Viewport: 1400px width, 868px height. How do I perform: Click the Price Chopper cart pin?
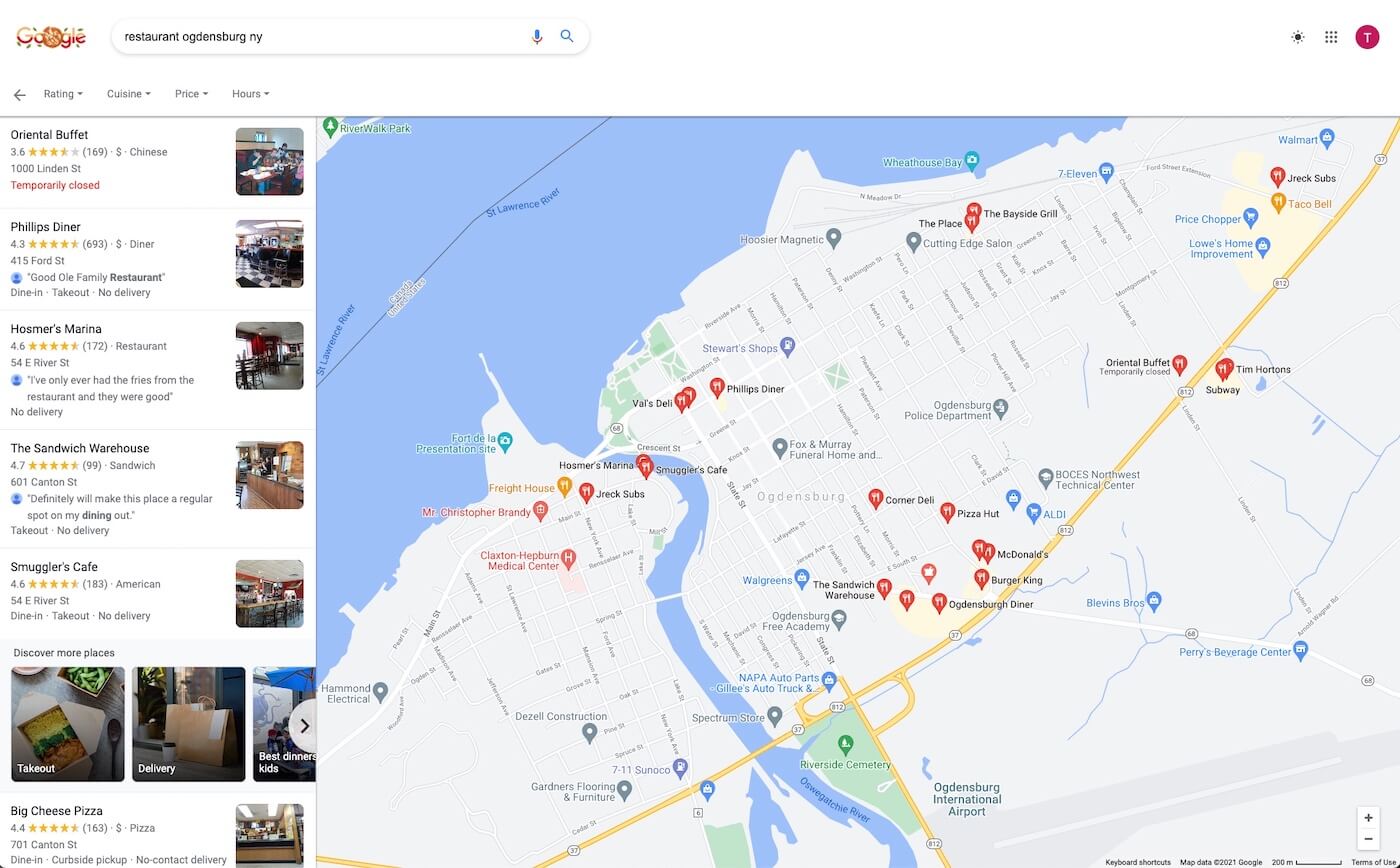click(x=1250, y=217)
